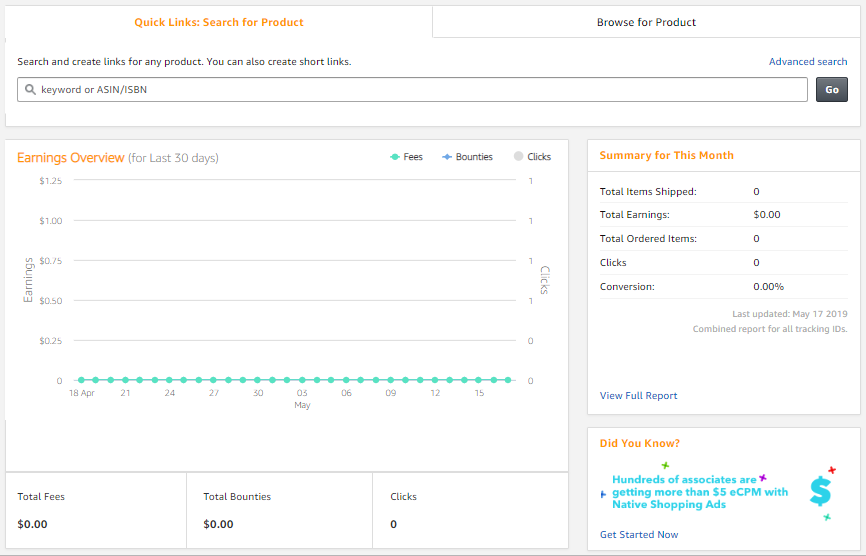
Task: Toggle the Clicks series in chart legend
Action: [x=532, y=157]
